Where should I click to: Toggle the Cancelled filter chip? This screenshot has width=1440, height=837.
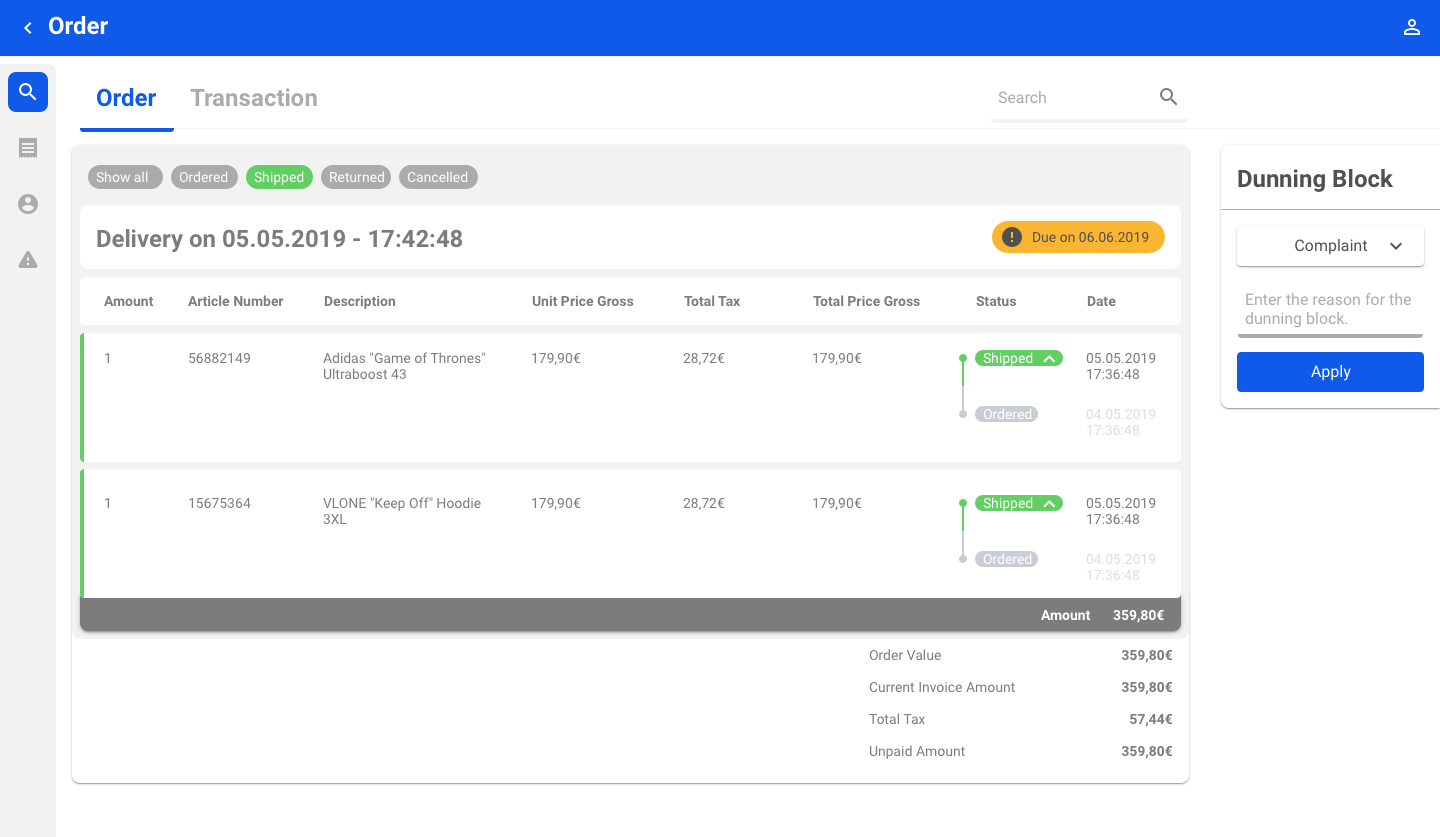(x=437, y=177)
